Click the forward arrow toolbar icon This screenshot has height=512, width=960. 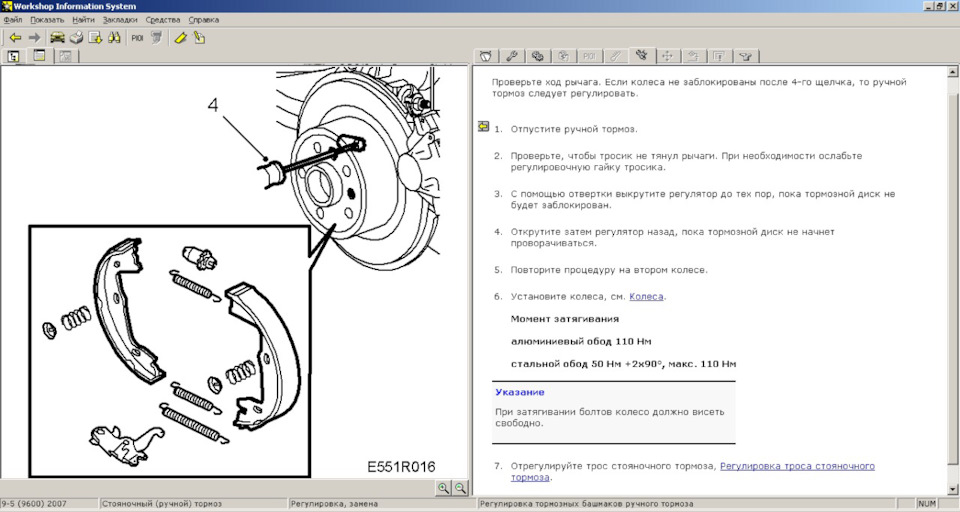[x=34, y=38]
